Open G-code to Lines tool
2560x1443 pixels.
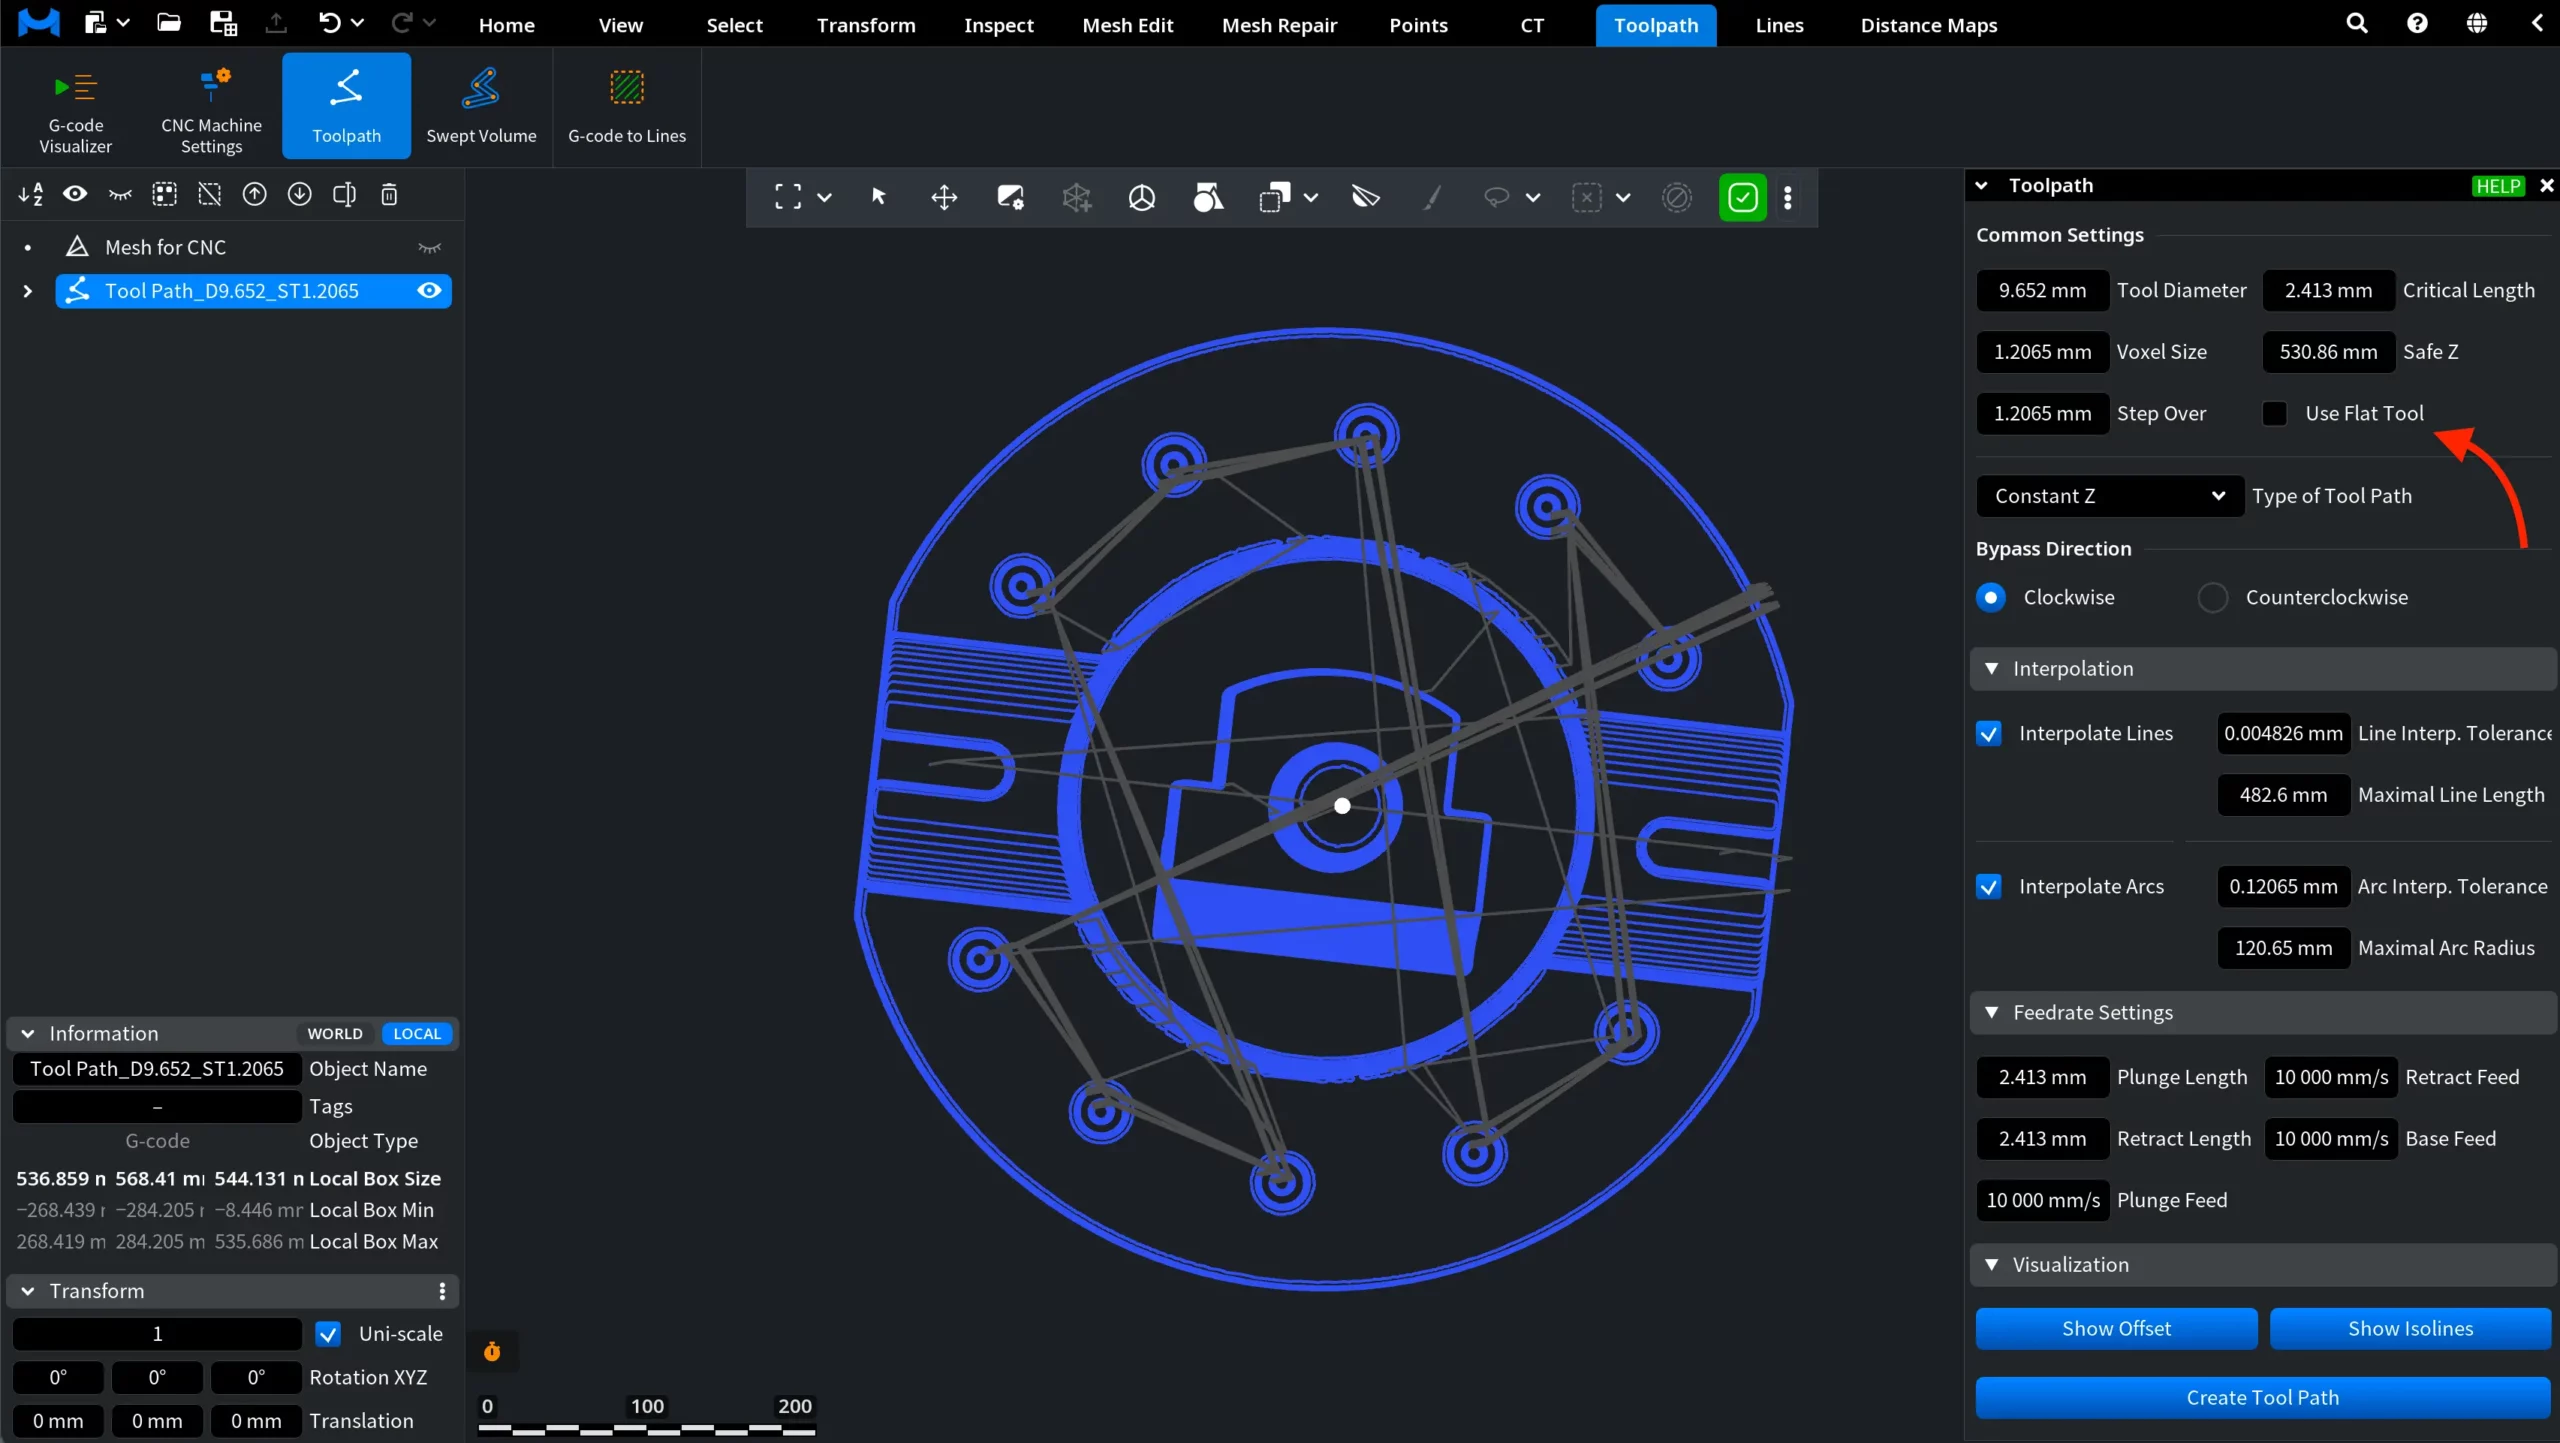coord(627,107)
